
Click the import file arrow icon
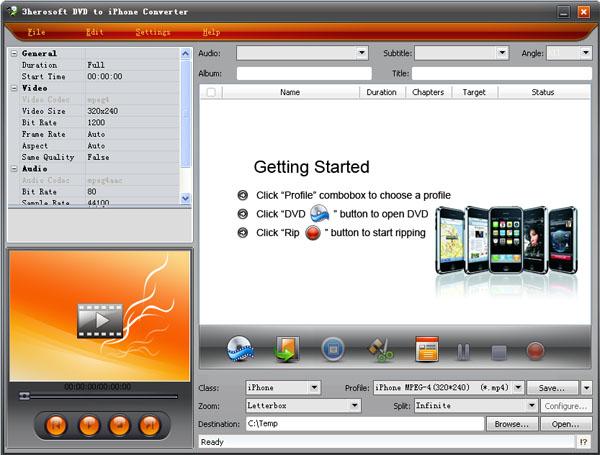(287, 349)
